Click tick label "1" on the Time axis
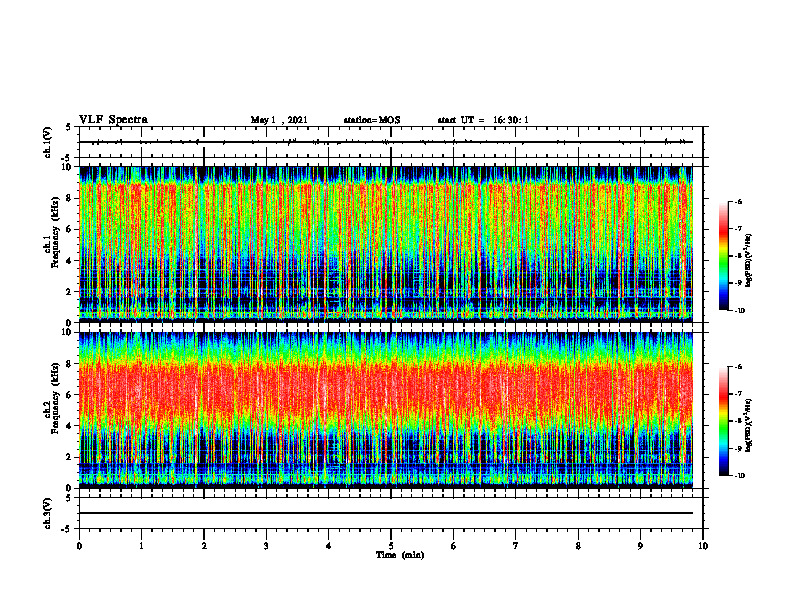 point(141,546)
